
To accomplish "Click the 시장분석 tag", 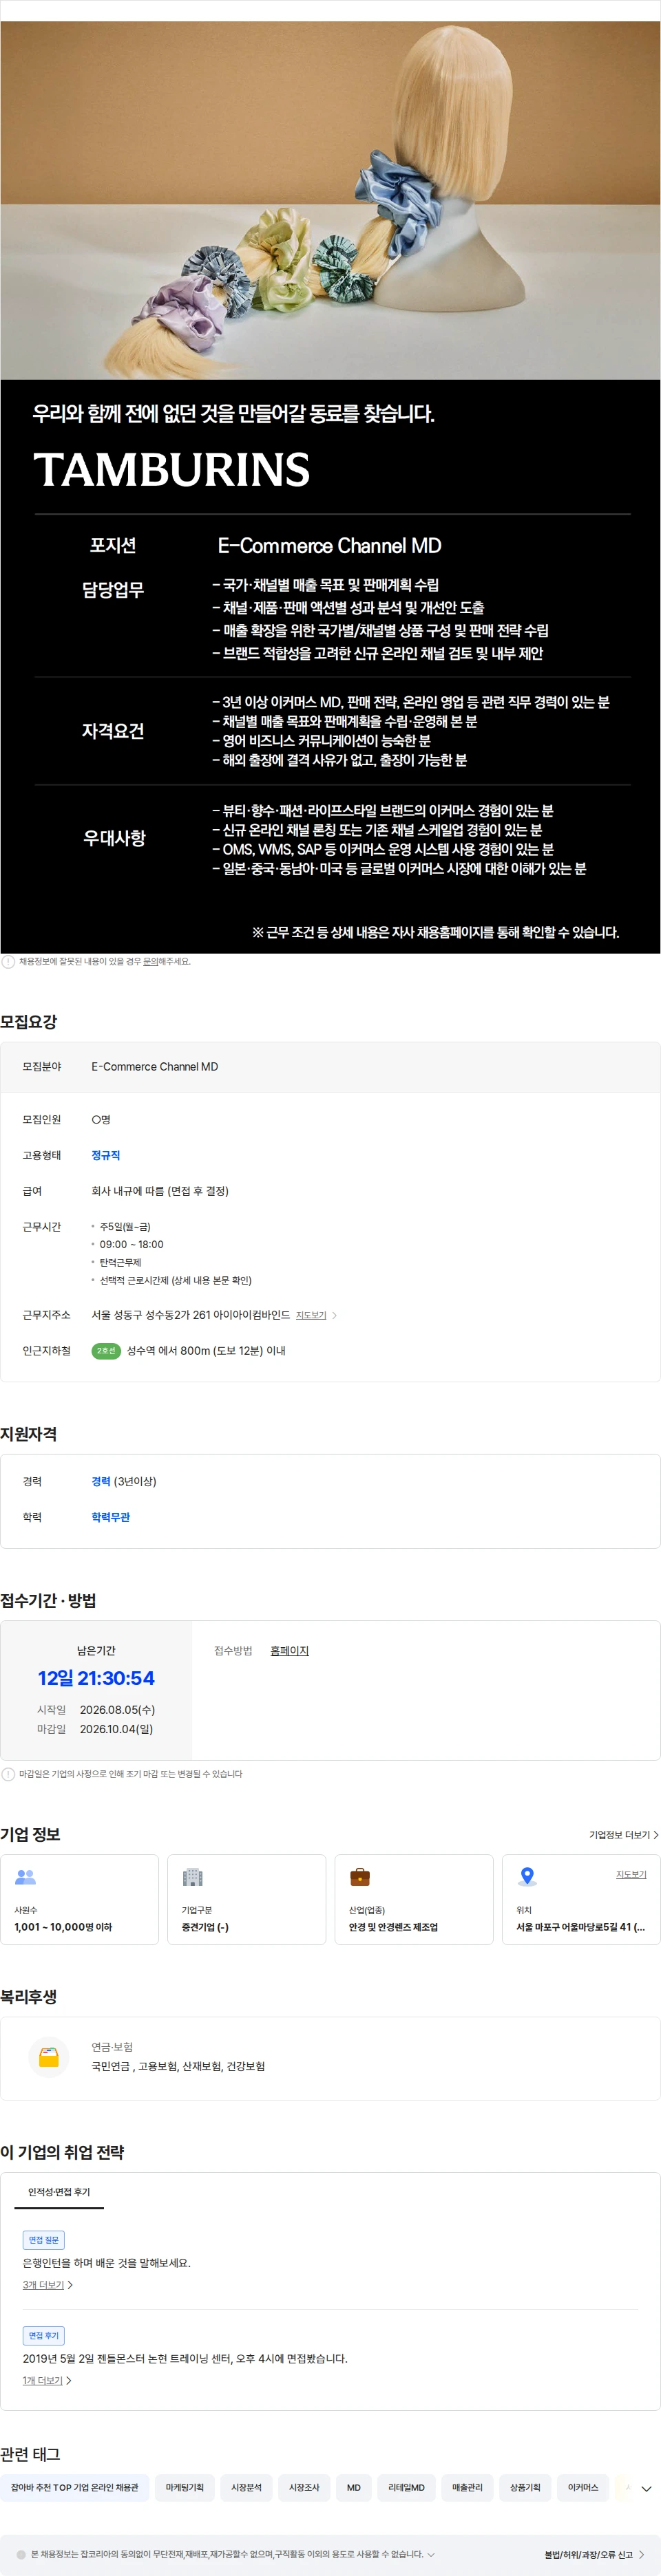I will (x=246, y=2488).
